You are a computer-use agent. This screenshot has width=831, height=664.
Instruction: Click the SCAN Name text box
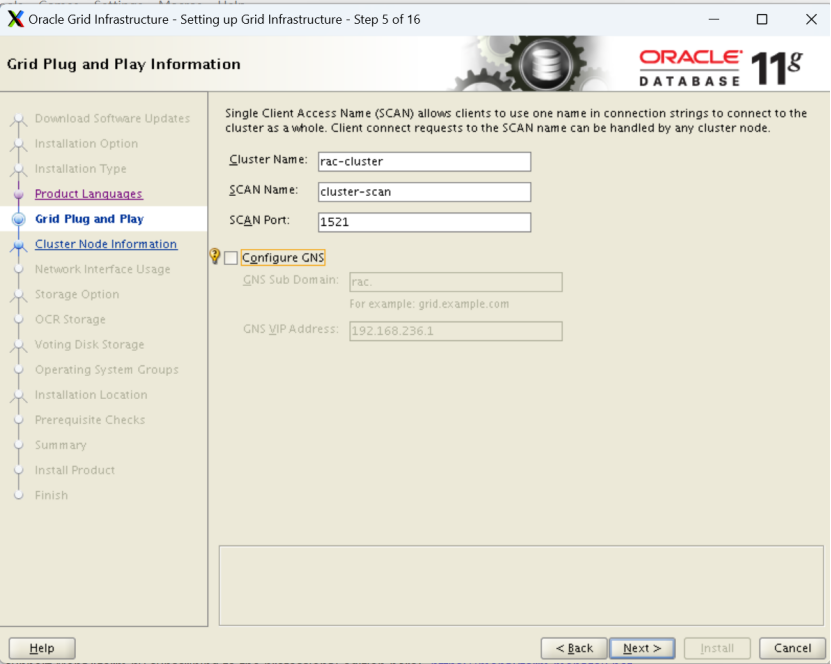tap(424, 190)
